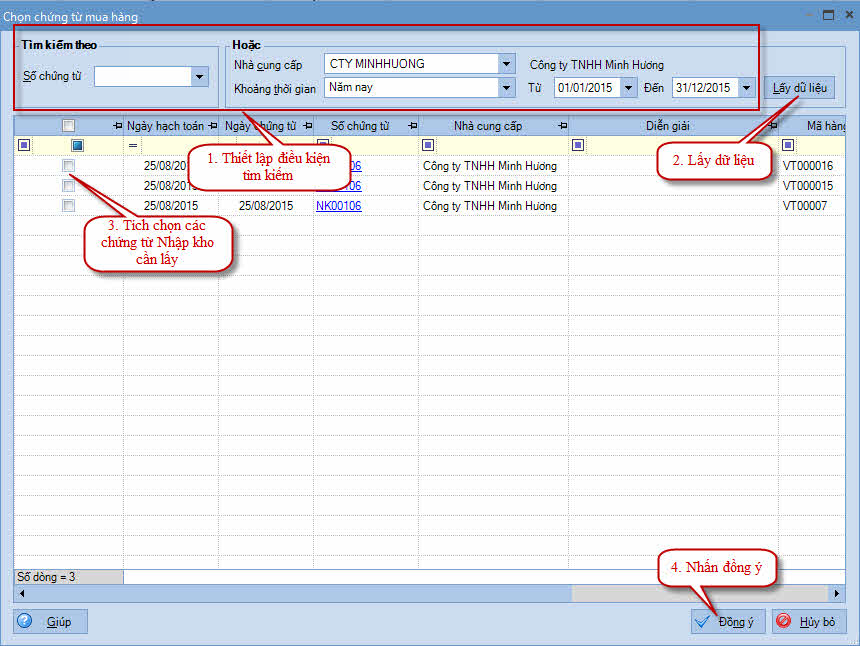Click the filter icon under Mã hàng column
The width and height of the screenshot is (860, 646).
pyautogui.click(x=788, y=145)
